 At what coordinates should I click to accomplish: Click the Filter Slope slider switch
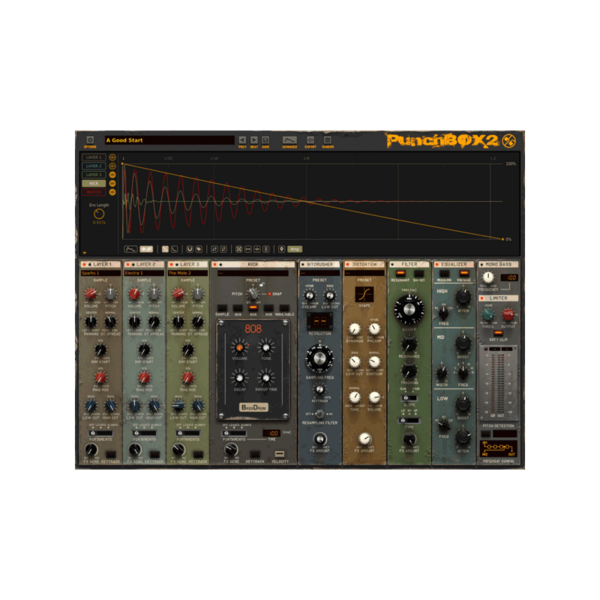click(x=409, y=398)
